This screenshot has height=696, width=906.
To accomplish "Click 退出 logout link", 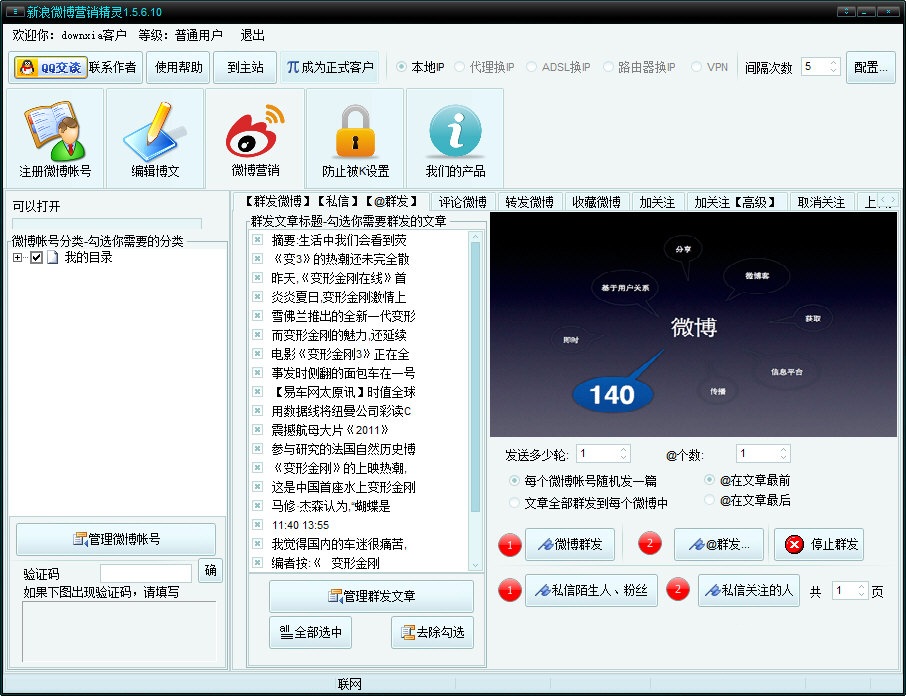I will click(253, 35).
